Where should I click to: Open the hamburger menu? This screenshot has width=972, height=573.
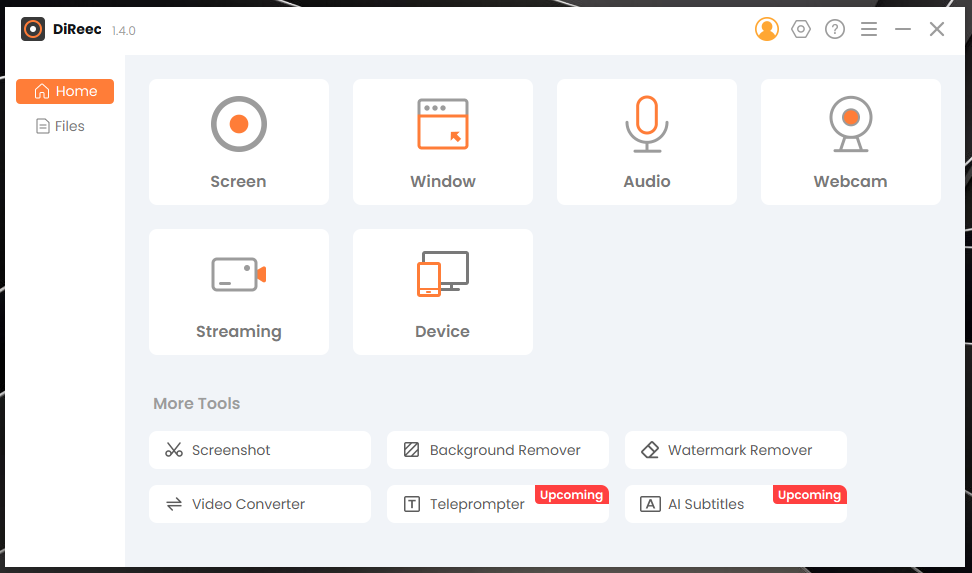[869, 29]
